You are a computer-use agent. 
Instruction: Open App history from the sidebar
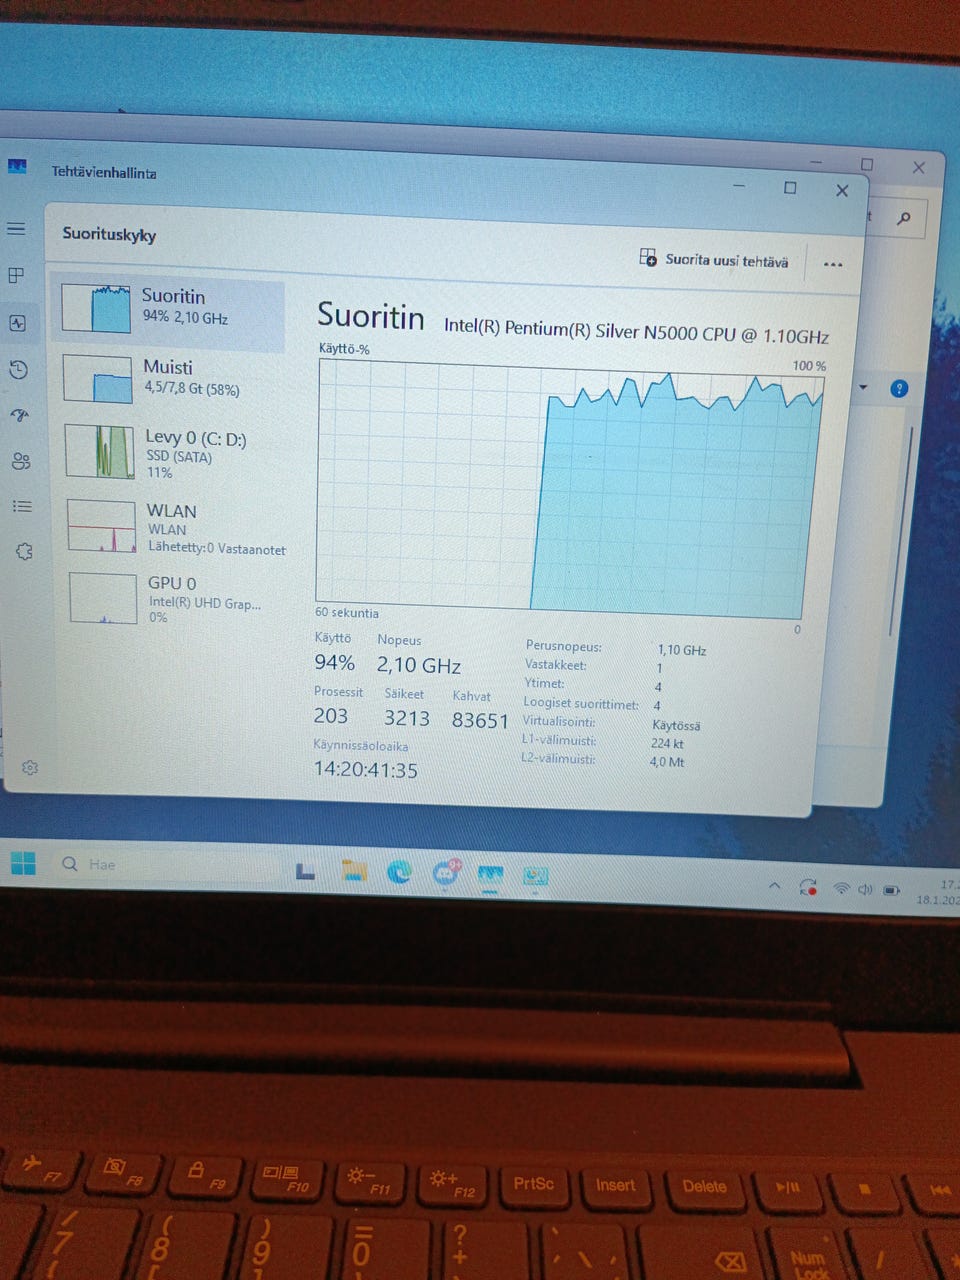18,370
